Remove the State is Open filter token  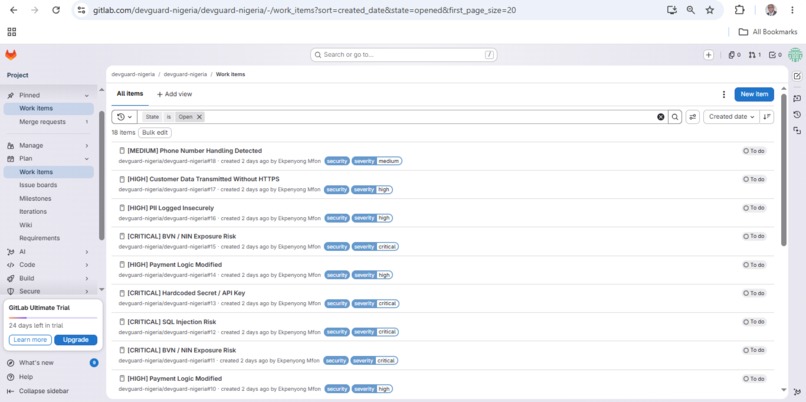[199, 117]
